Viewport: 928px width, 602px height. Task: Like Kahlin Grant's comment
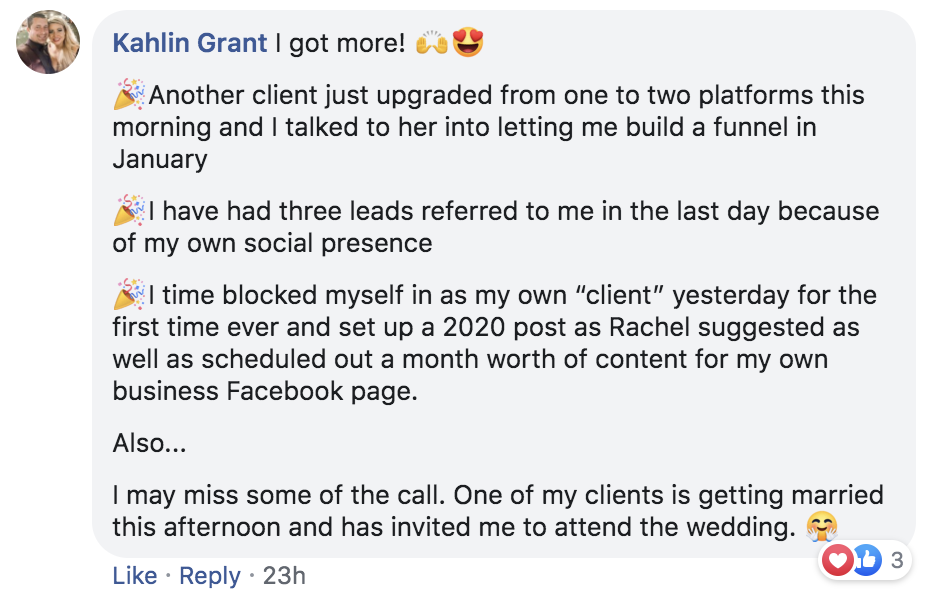[x=134, y=576]
